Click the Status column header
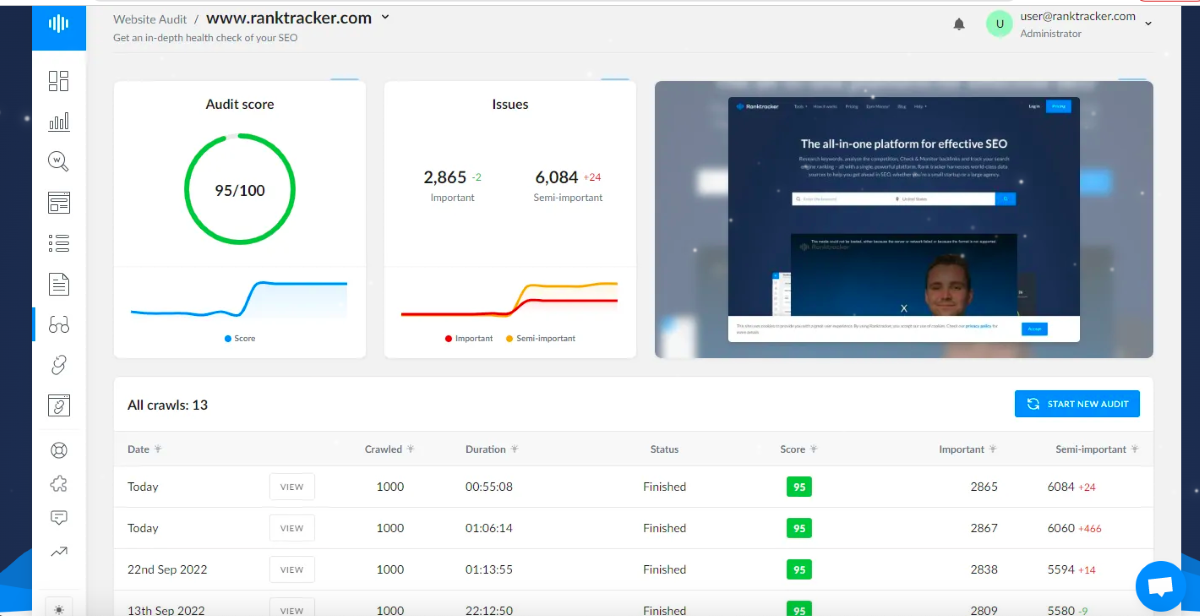This screenshot has width=1200, height=616. coord(664,449)
